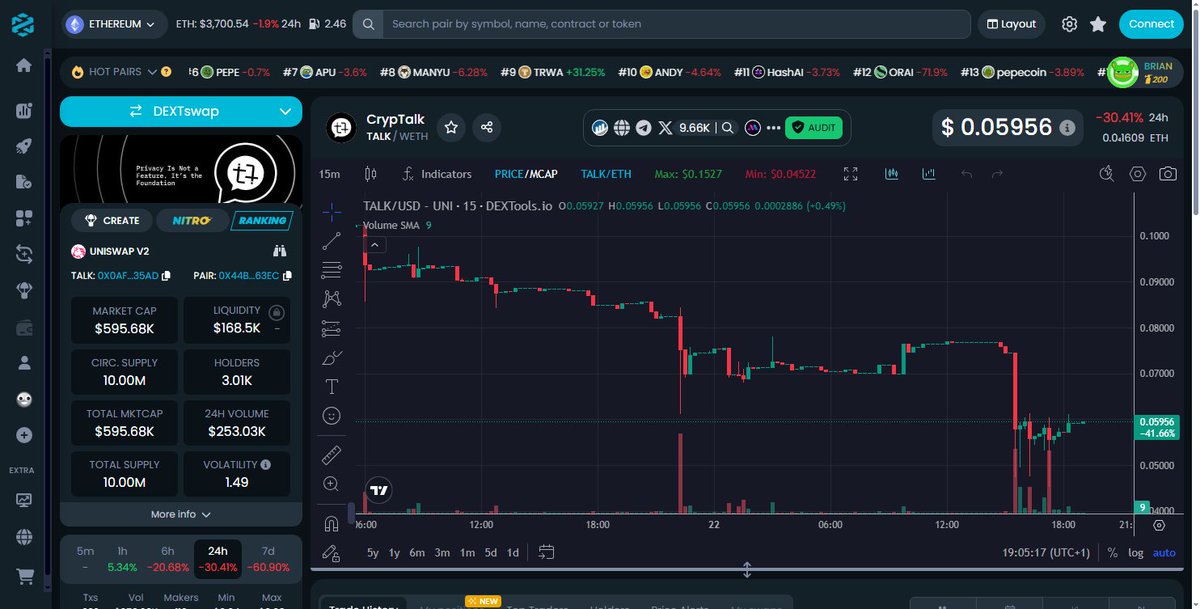
Task: Select the 24h stats tab
Action: coord(217,558)
